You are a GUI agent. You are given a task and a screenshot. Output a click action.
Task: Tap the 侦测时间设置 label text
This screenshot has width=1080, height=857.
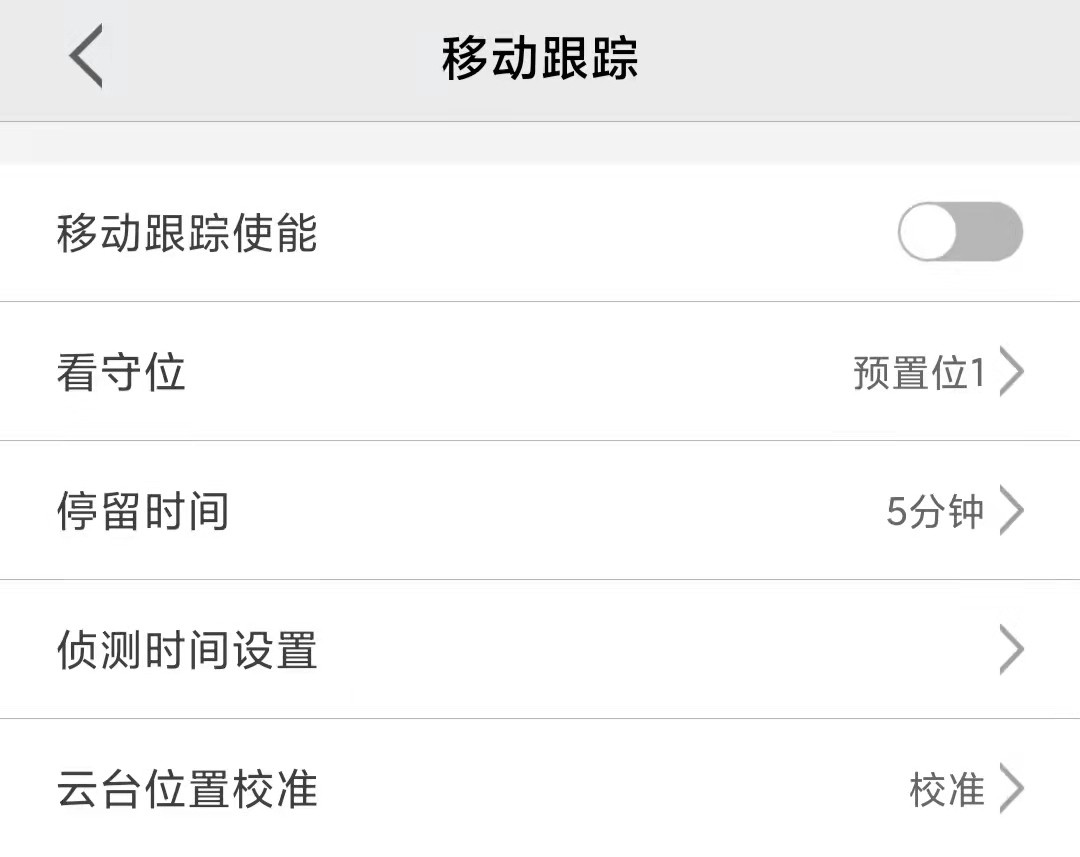click(x=187, y=650)
